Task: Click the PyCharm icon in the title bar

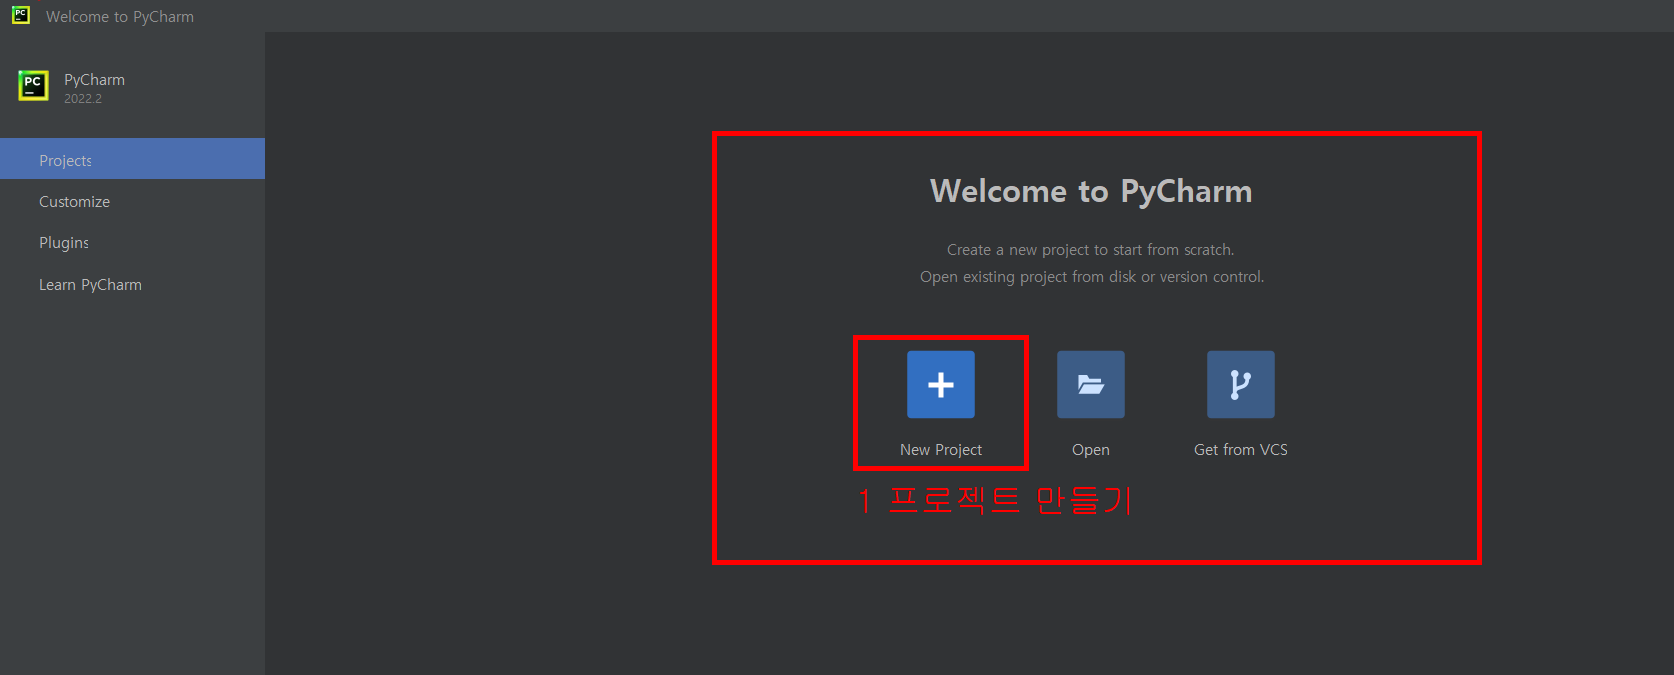Action: click(x=20, y=15)
